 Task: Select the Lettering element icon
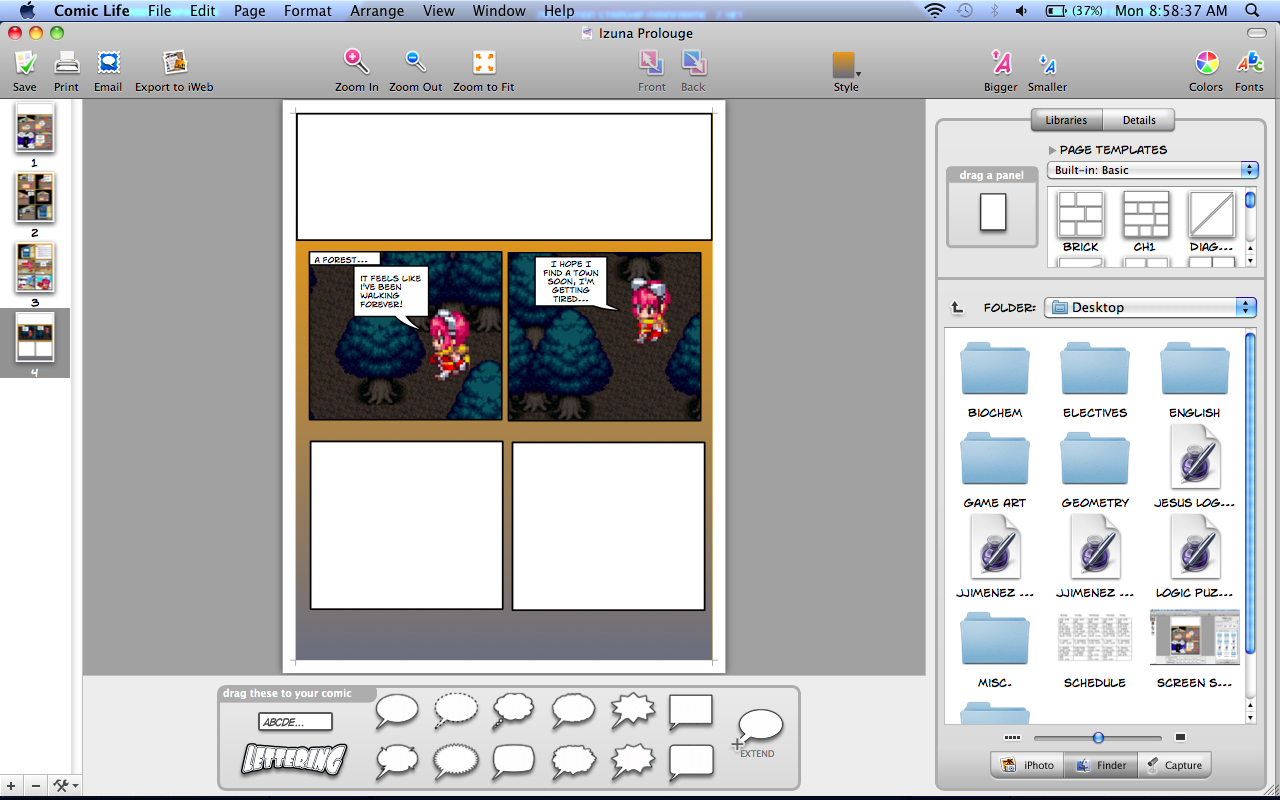click(294, 760)
